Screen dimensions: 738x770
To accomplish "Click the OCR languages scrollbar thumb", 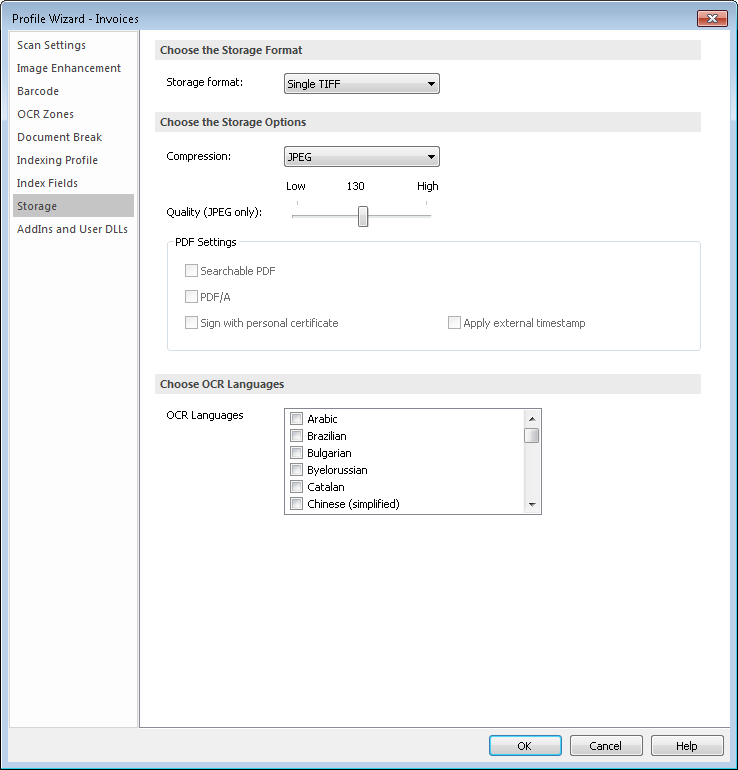I will click(x=532, y=436).
